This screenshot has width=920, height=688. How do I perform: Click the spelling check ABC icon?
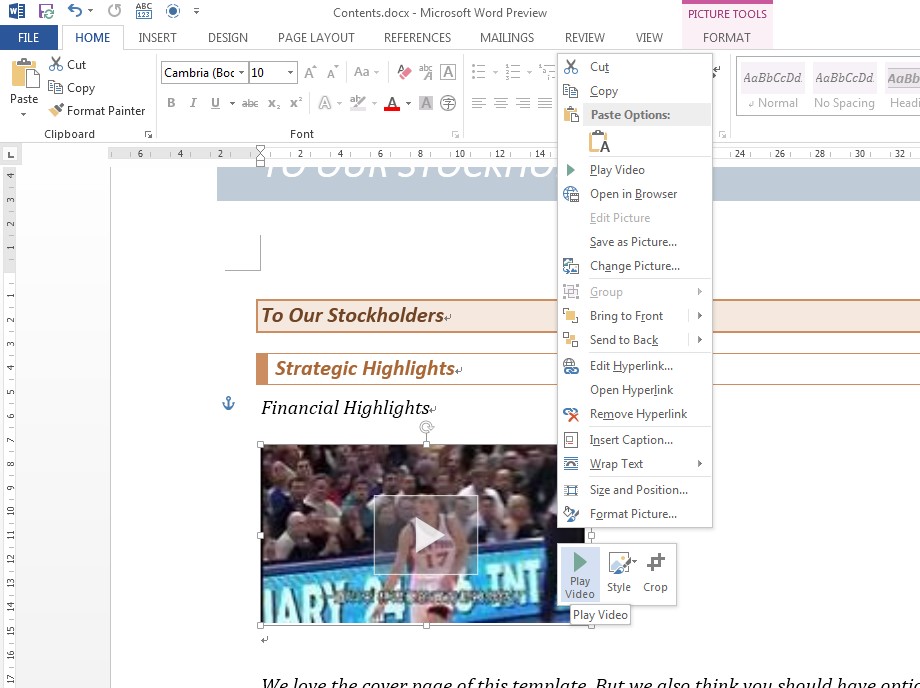(143, 12)
